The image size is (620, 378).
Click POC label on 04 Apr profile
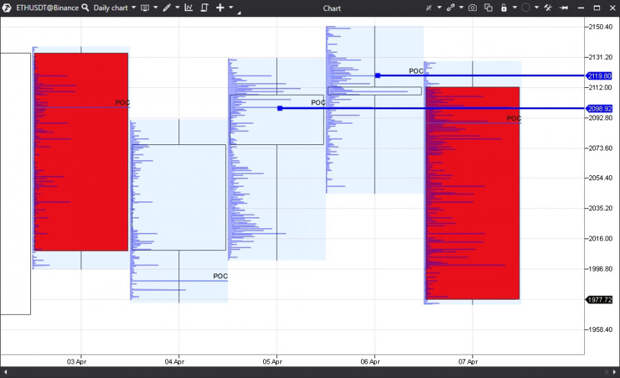tap(220, 276)
